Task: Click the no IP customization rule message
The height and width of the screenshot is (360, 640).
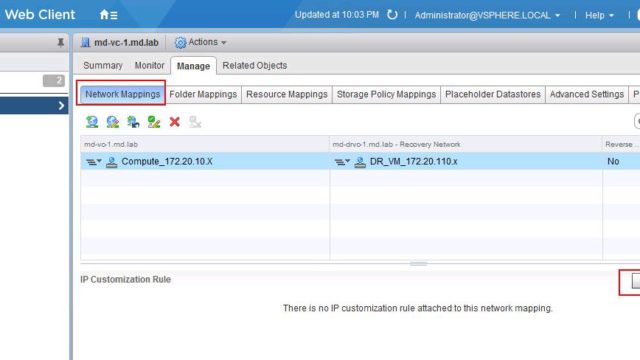Action: point(418,308)
